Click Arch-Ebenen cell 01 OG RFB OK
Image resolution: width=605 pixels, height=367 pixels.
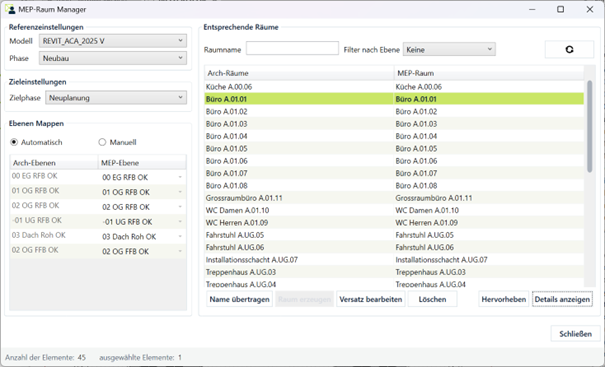tap(54, 191)
